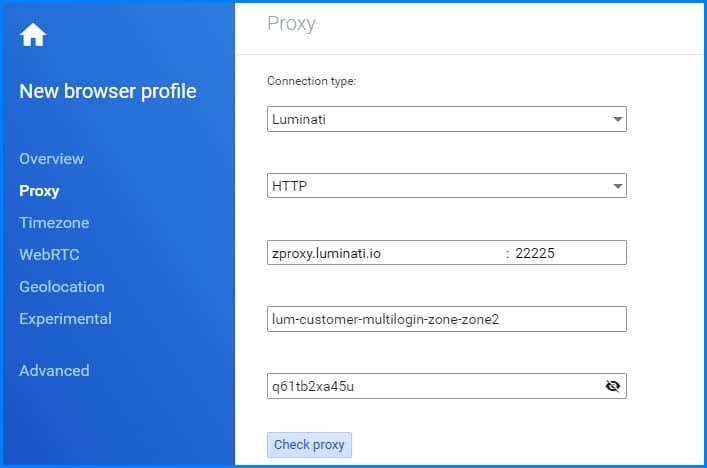This screenshot has height=468, width=707.
Task: Toggle password visibility eye icon
Action: point(612,386)
